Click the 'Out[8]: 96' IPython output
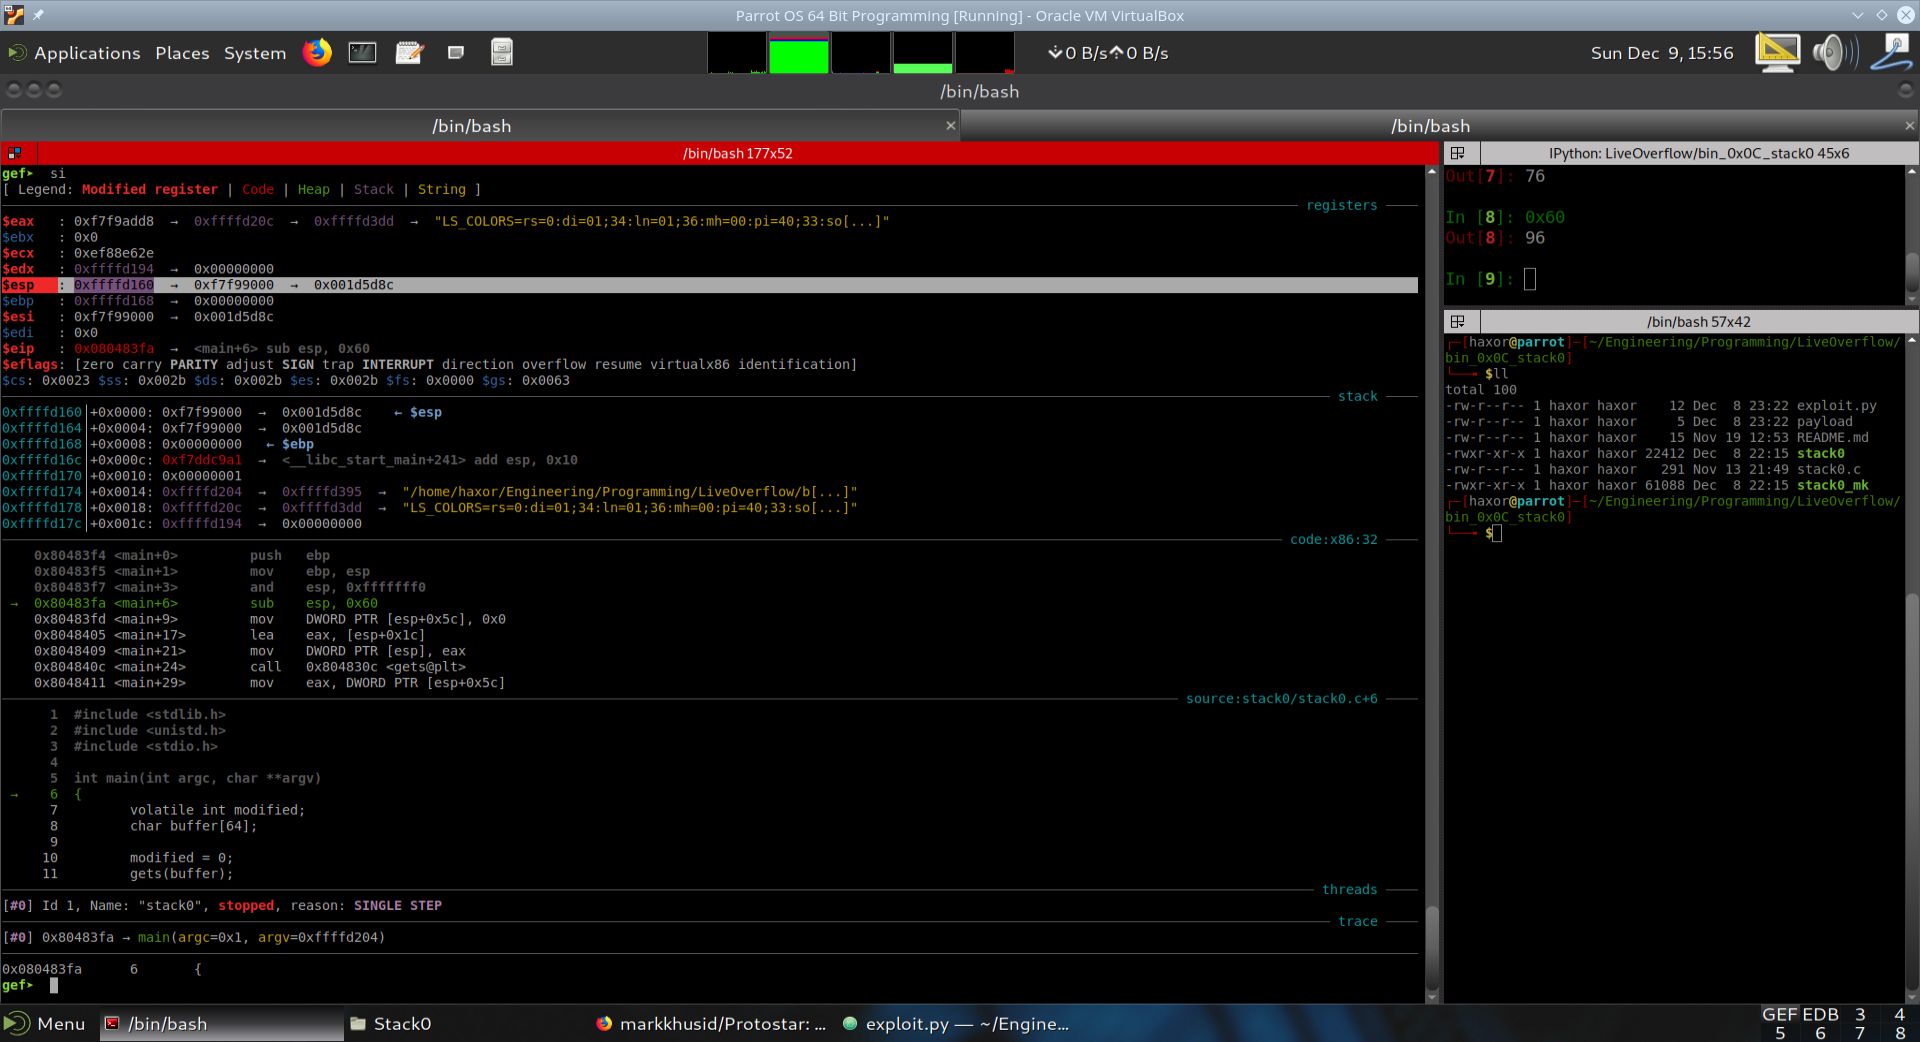 pos(1495,238)
